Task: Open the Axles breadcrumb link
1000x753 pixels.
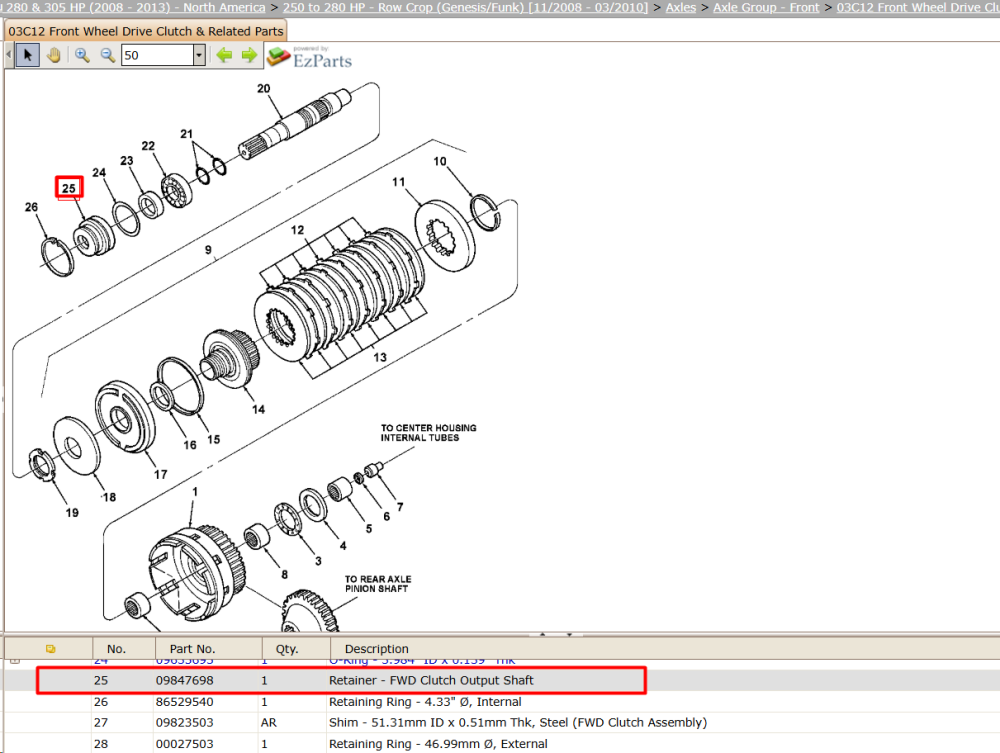Action: click(680, 8)
